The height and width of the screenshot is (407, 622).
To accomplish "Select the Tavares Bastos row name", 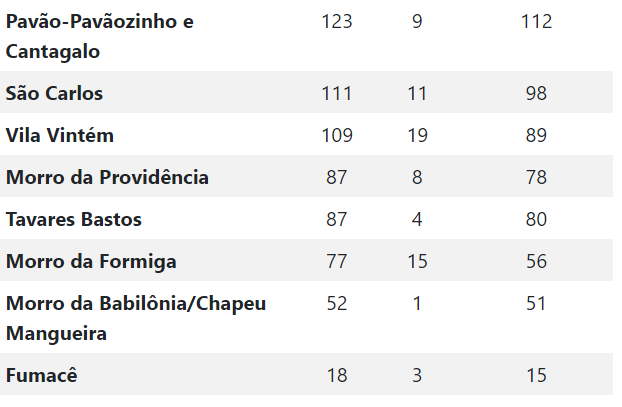I will pyautogui.click(x=74, y=219).
